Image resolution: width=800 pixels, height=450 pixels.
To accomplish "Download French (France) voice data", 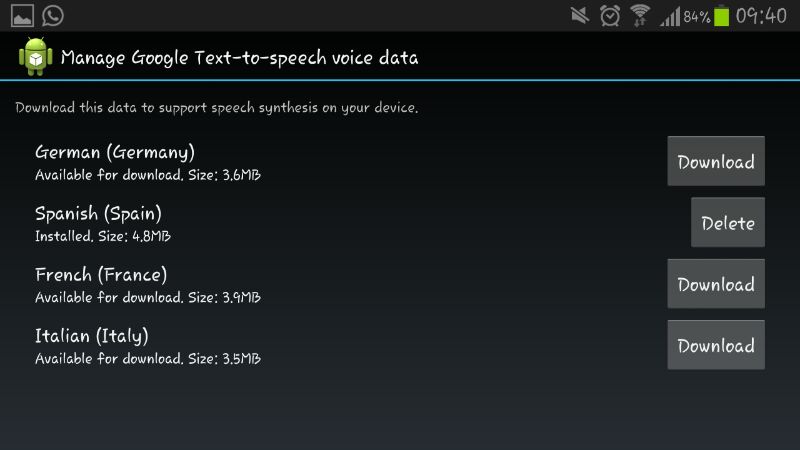I will coord(716,284).
